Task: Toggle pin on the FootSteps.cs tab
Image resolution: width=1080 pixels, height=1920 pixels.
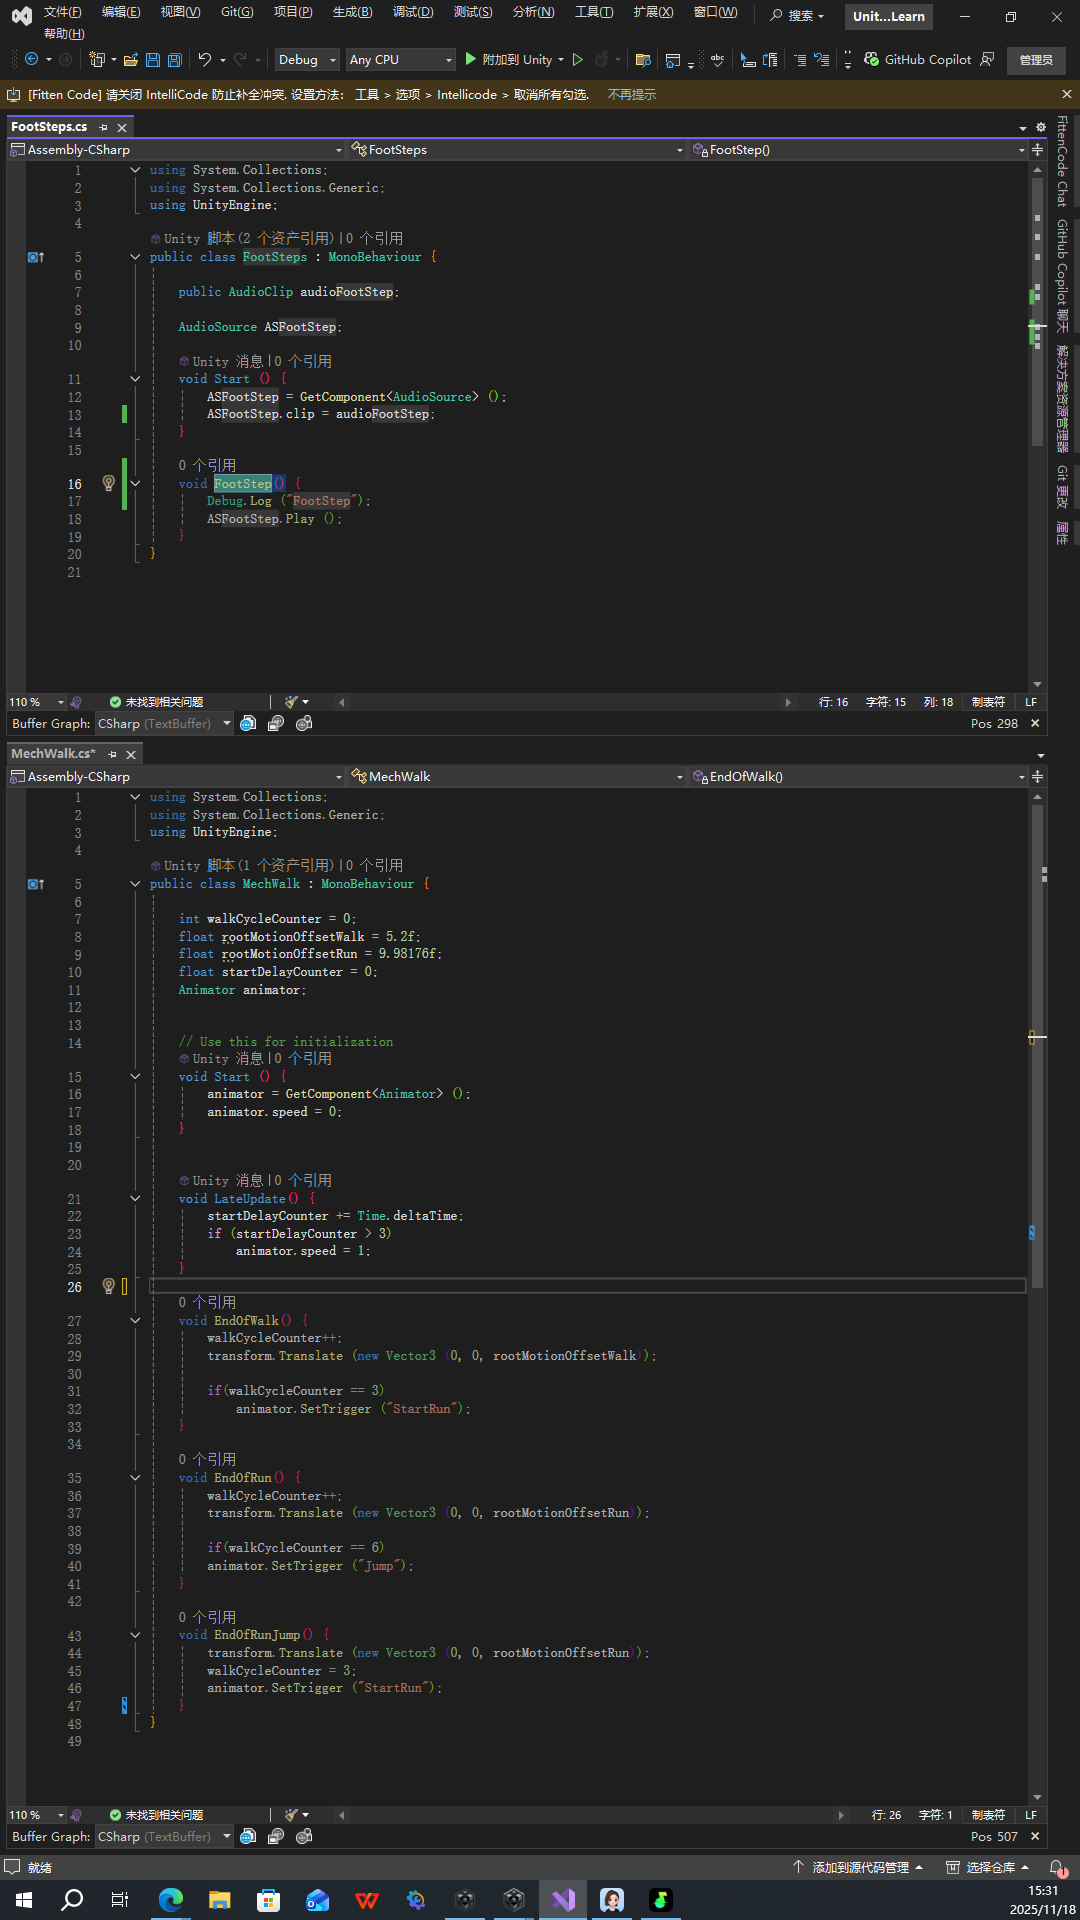Action: pos(103,127)
